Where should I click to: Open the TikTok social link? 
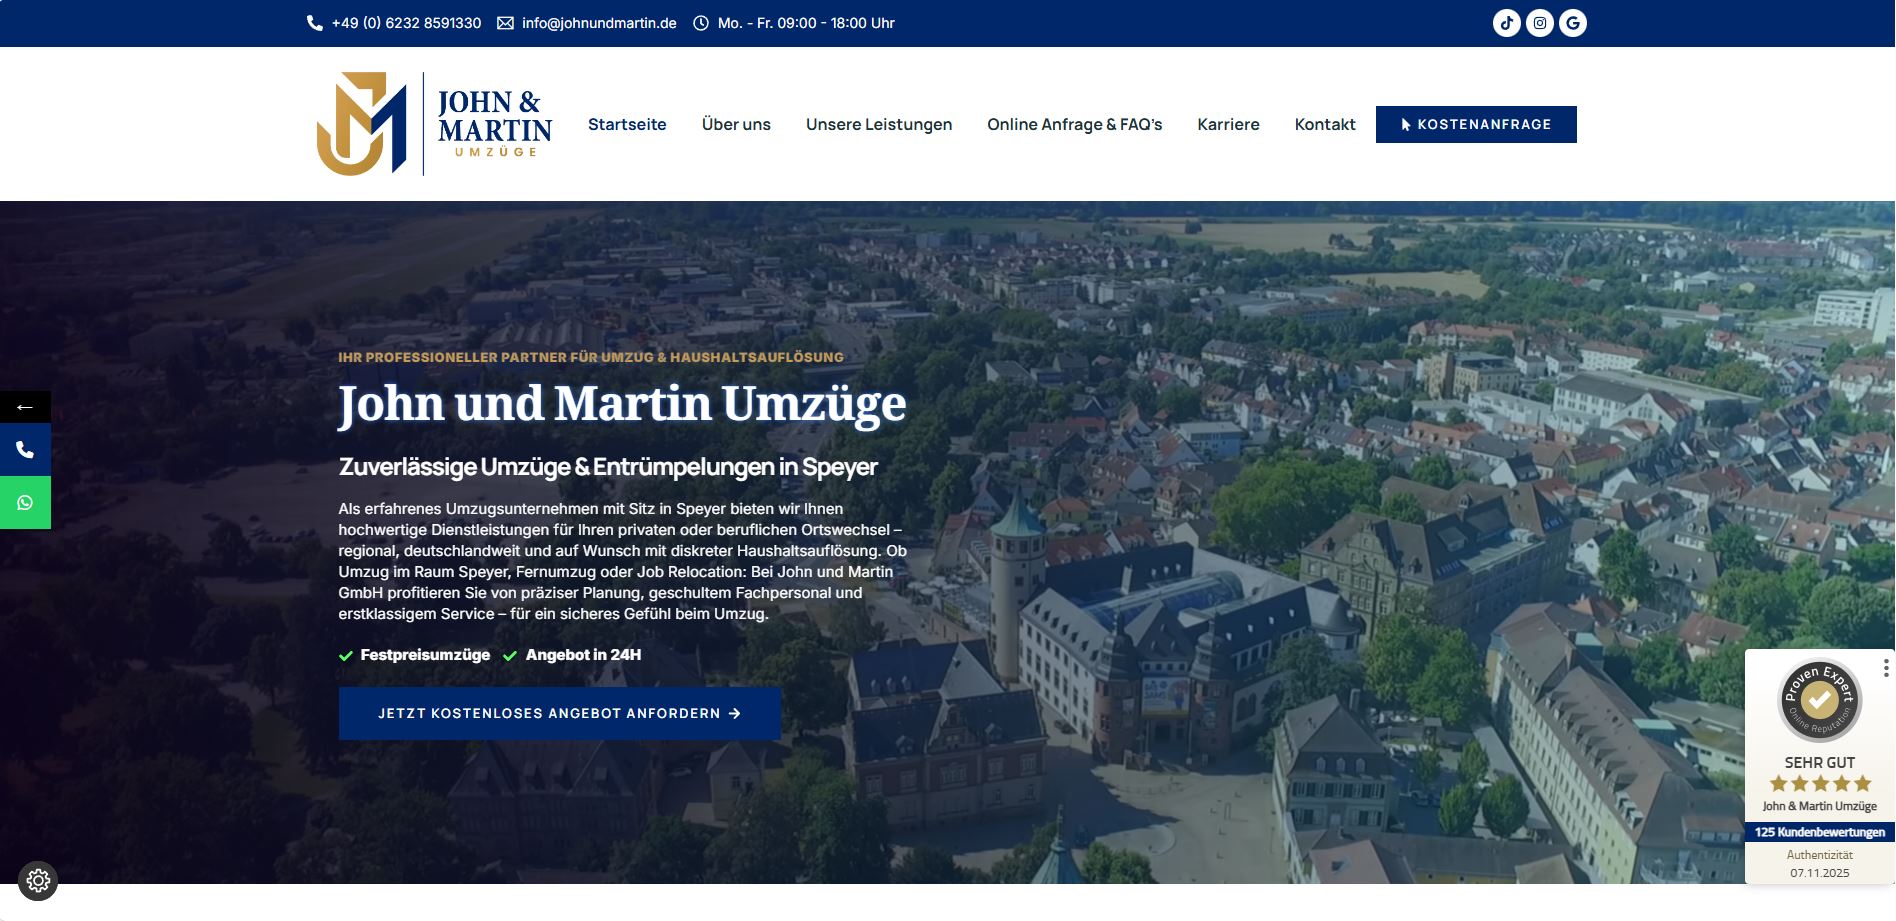pyautogui.click(x=1507, y=23)
